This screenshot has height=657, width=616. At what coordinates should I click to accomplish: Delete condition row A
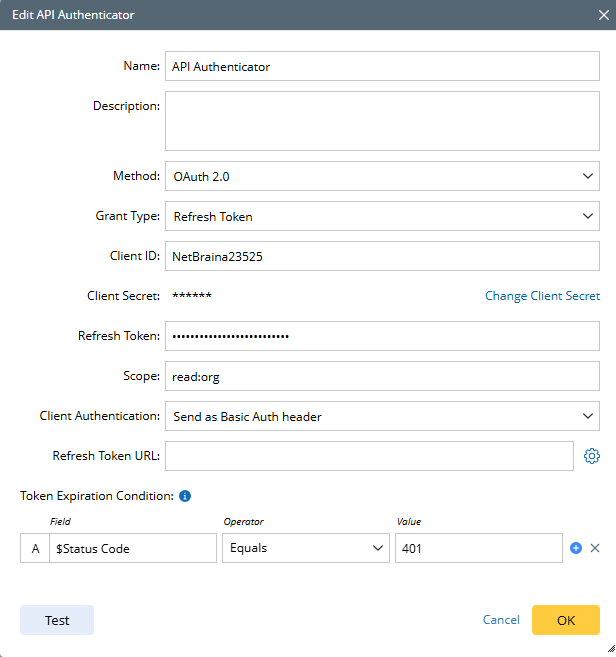coord(595,548)
